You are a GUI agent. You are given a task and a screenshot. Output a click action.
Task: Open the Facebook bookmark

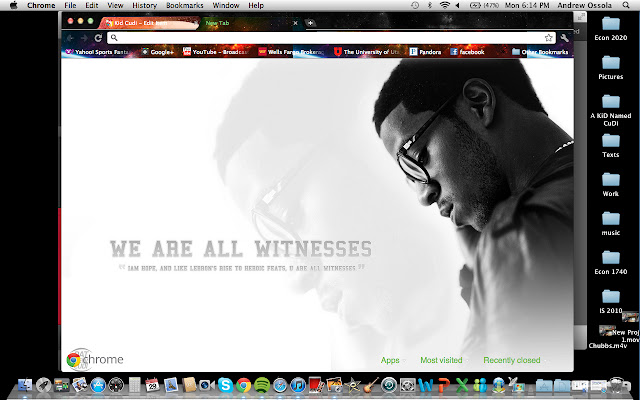point(467,52)
